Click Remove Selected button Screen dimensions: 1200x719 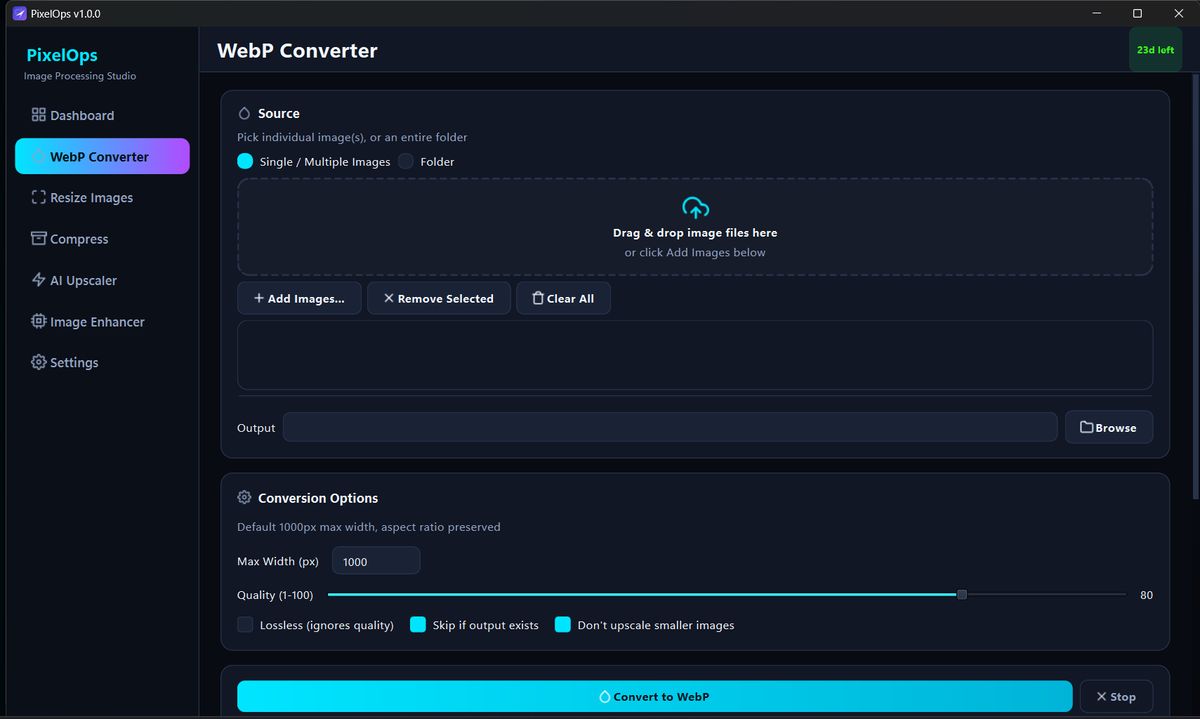point(438,298)
